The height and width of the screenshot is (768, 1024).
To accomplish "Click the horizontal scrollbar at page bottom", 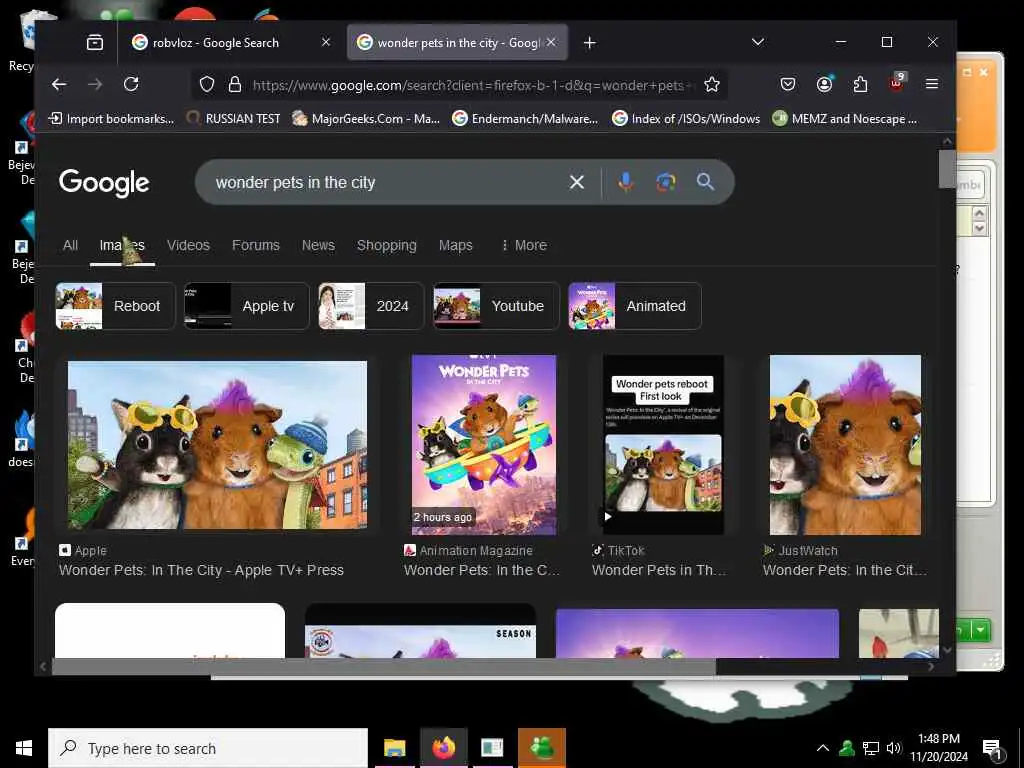I will click(x=383, y=666).
